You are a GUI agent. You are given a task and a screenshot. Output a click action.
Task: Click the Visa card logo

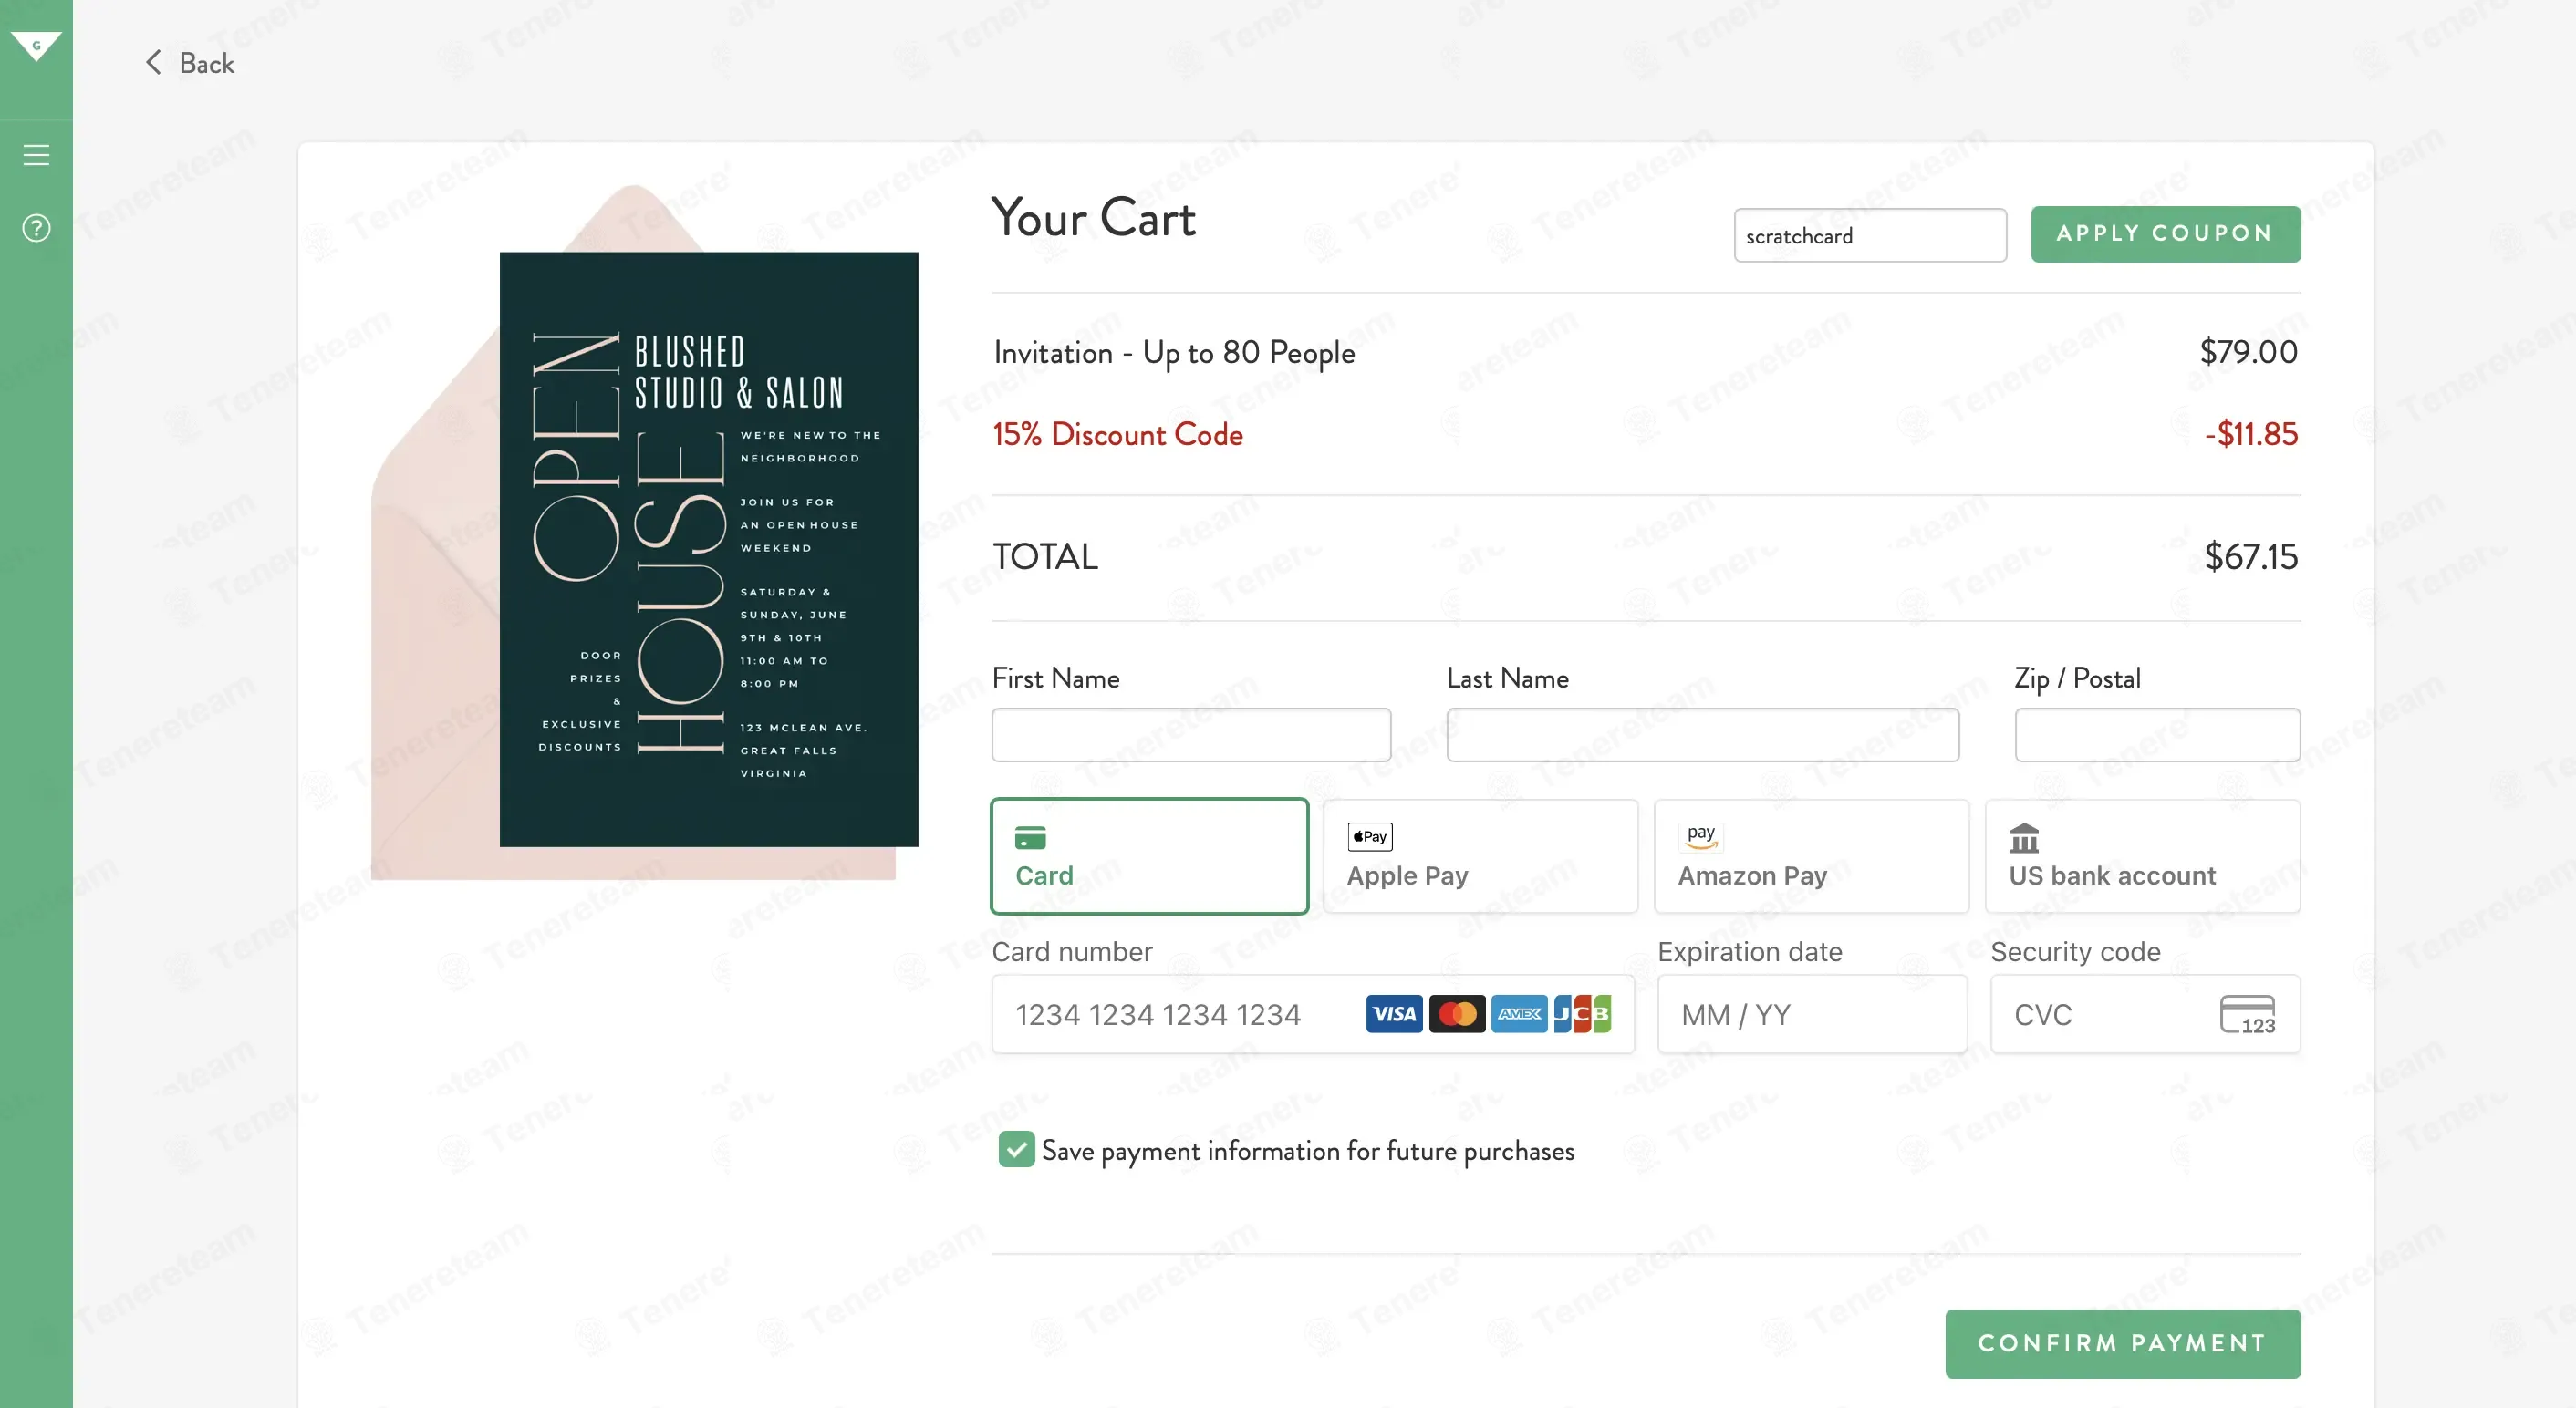1394,1014
